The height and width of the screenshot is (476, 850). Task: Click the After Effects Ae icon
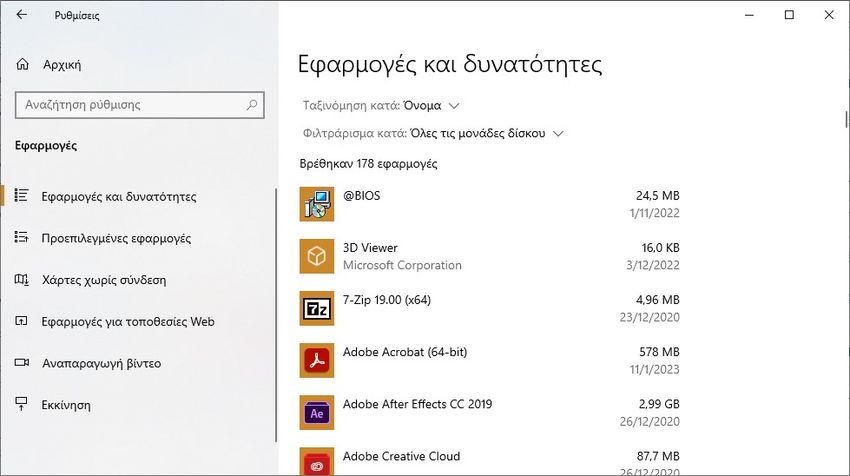click(317, 413)
